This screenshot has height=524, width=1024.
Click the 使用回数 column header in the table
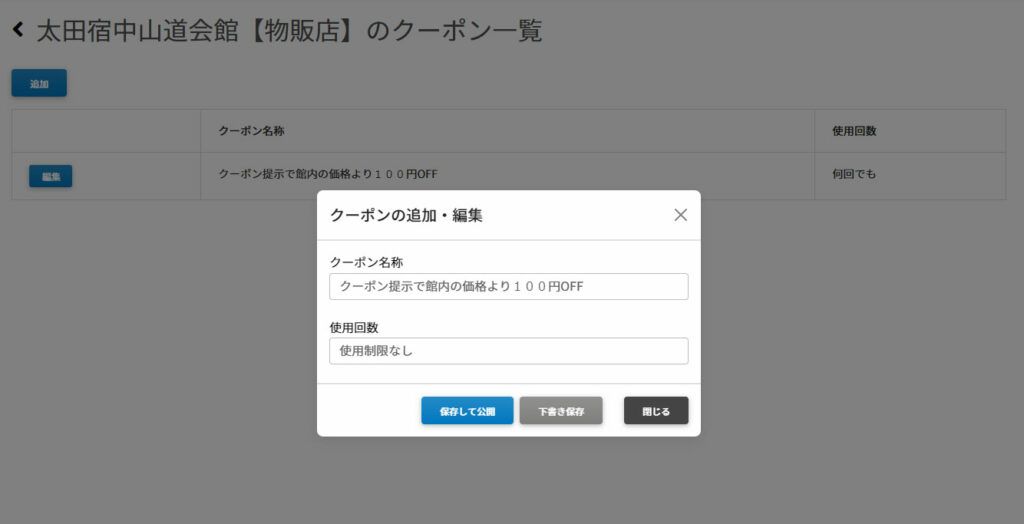tap(854, 131)
